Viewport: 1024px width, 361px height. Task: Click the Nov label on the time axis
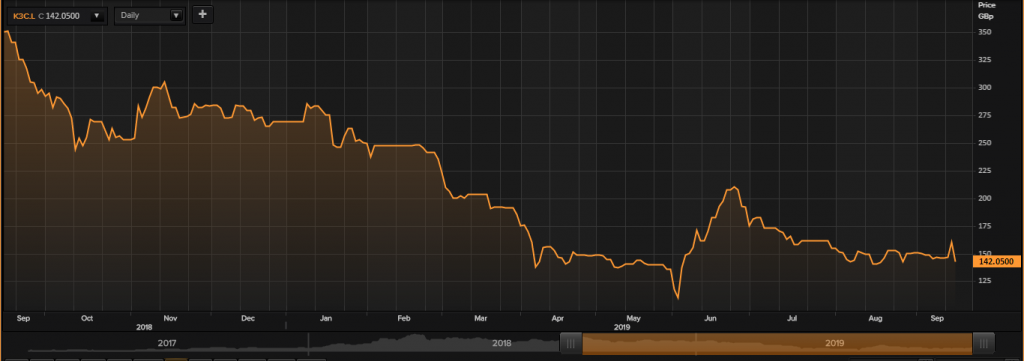[x=170, y=319]
